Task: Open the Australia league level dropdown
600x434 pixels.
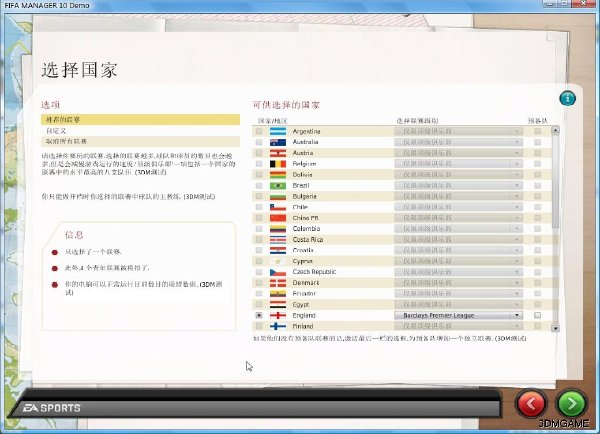Action: coord(458,142)
